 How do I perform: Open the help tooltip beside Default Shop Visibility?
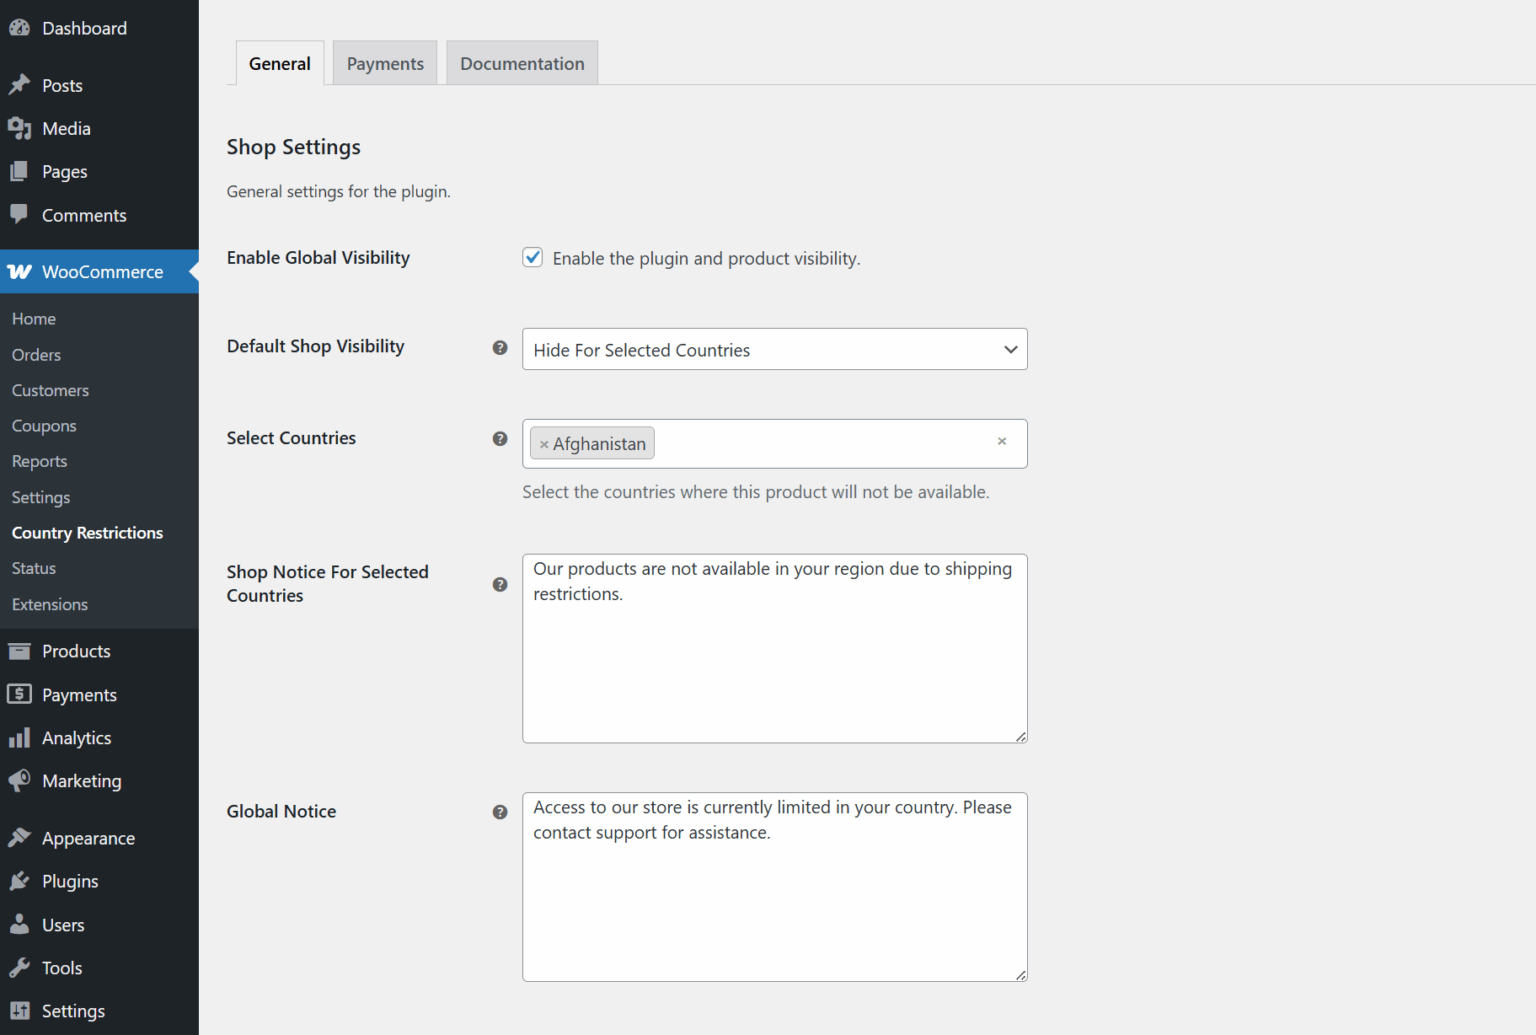[500, 347]
